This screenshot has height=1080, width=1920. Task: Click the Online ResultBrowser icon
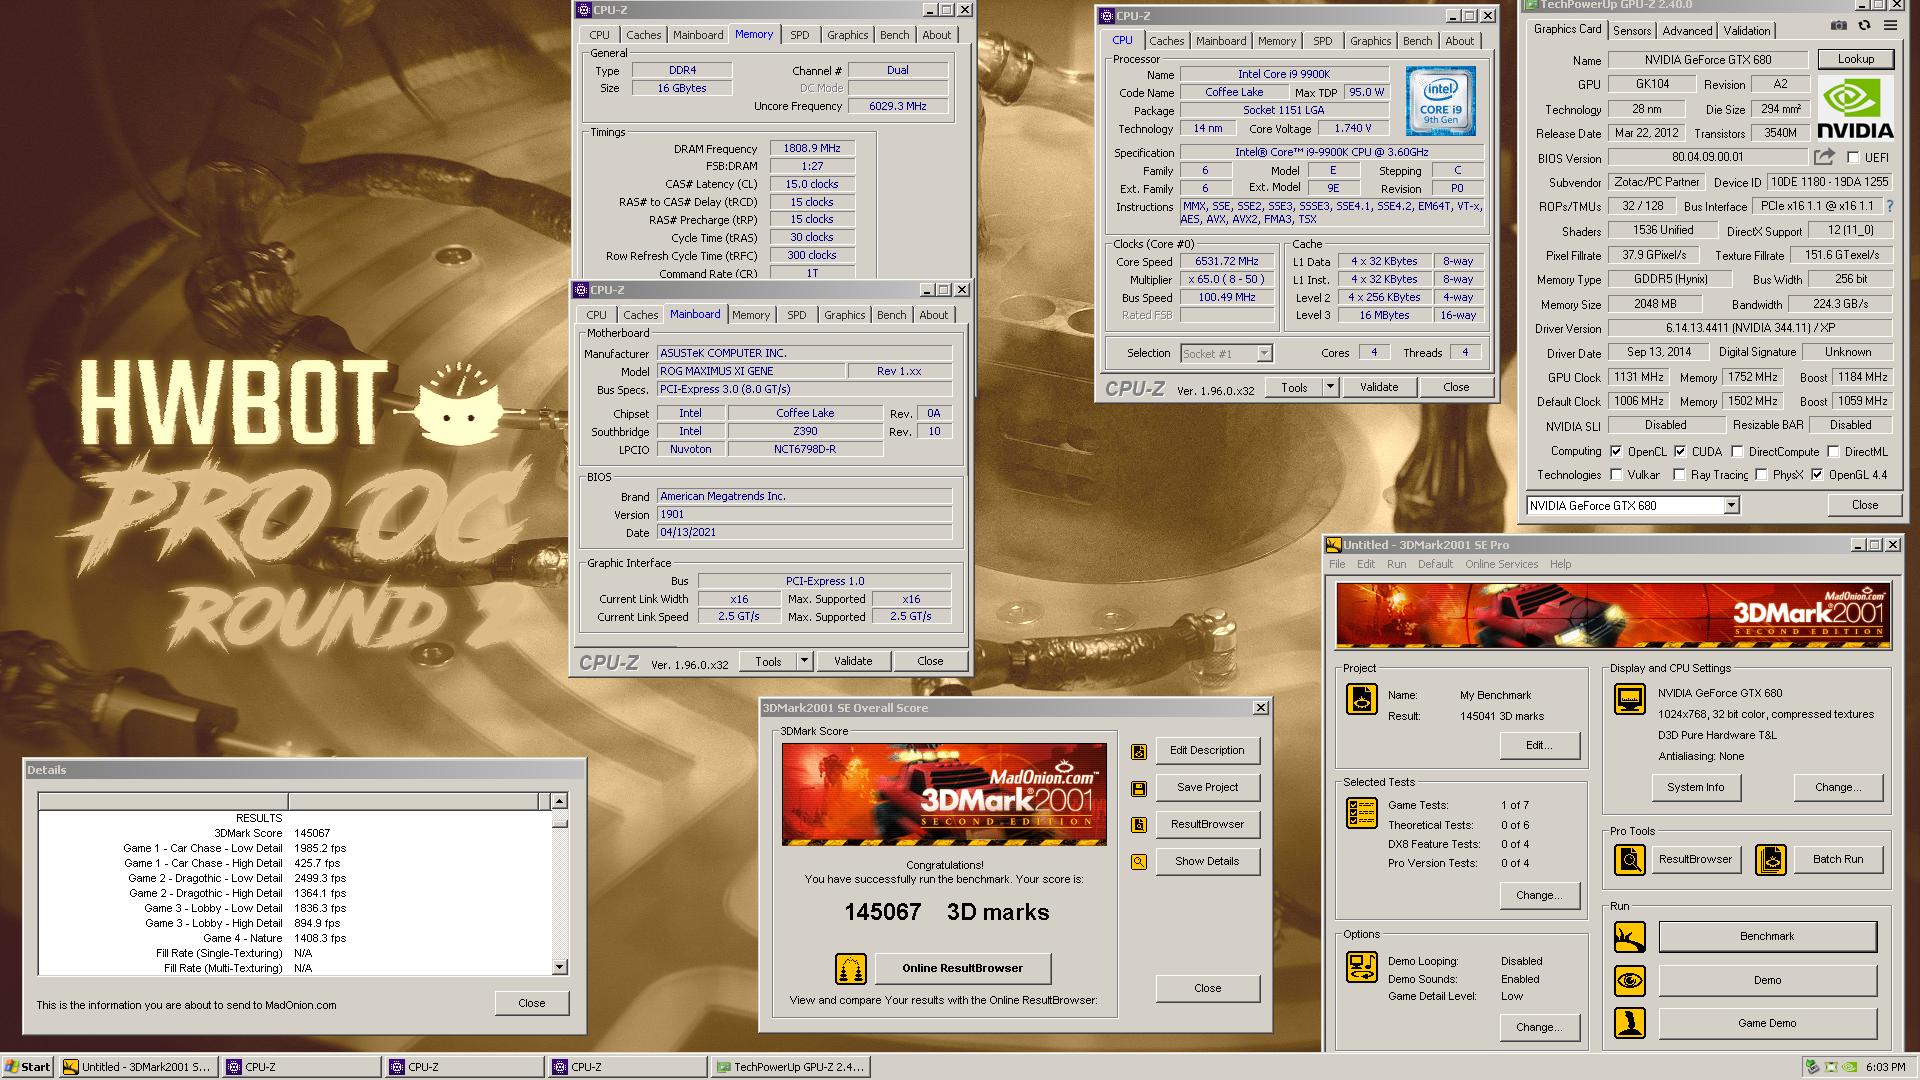click(x=850, y=968)
